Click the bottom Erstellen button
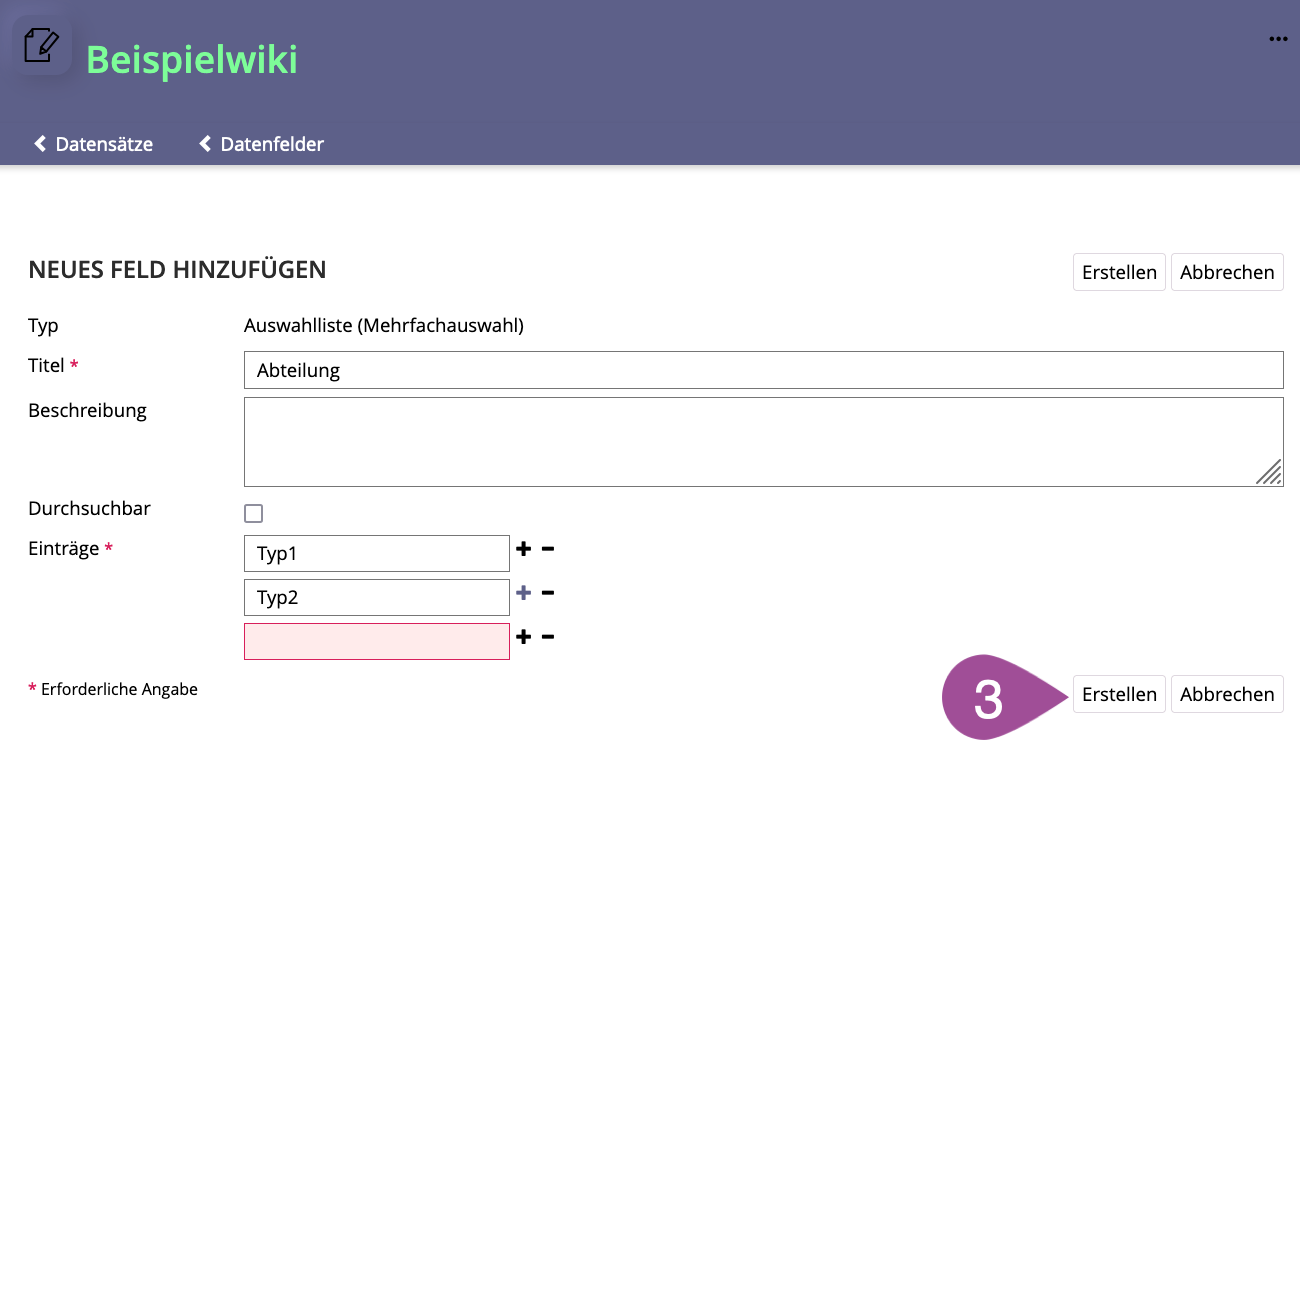Viewport: 1300px width, 1300px height. (1118, 694)
